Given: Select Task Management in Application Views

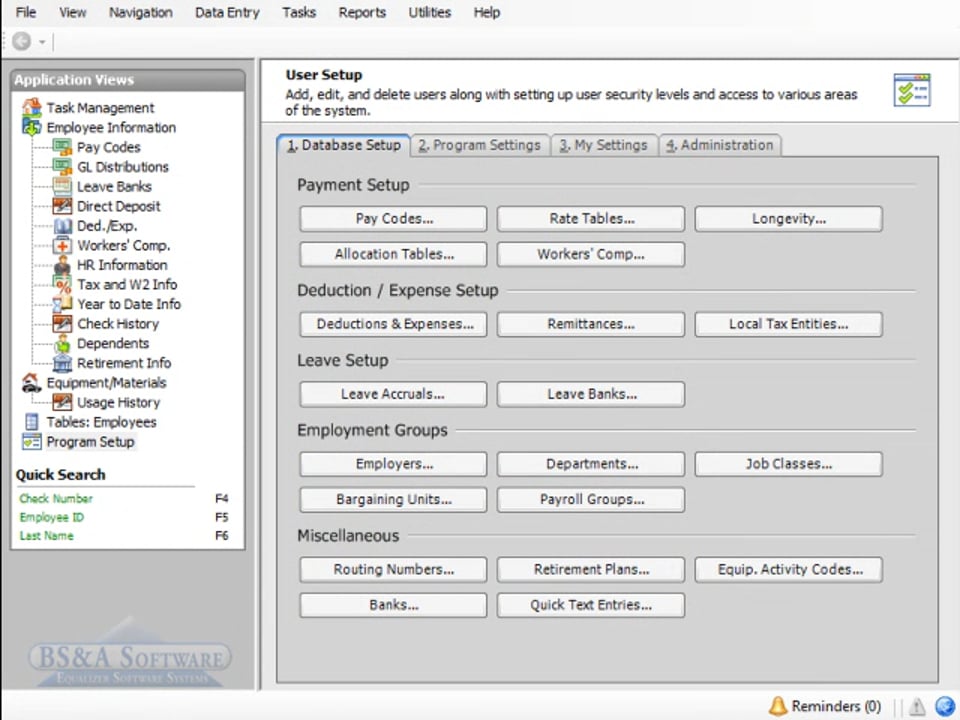Looking at the screenshot, I should point(100,108).
